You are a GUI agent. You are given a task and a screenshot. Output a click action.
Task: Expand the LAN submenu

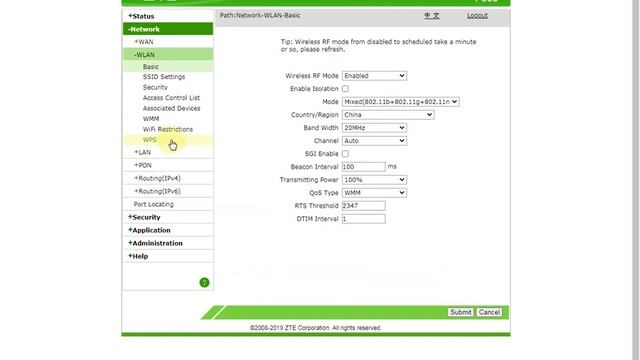[168, 152]
